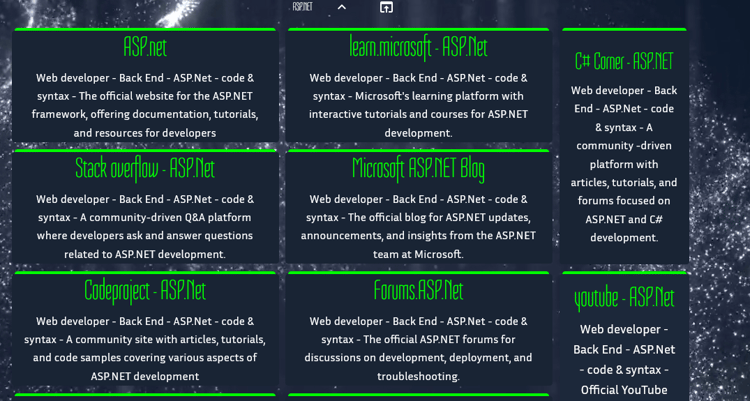Image resolution: width=750 pixels, height=401 pixels.
Task: Open the Forums.ASP.Net card title
Action: click(x=419, y=290)
